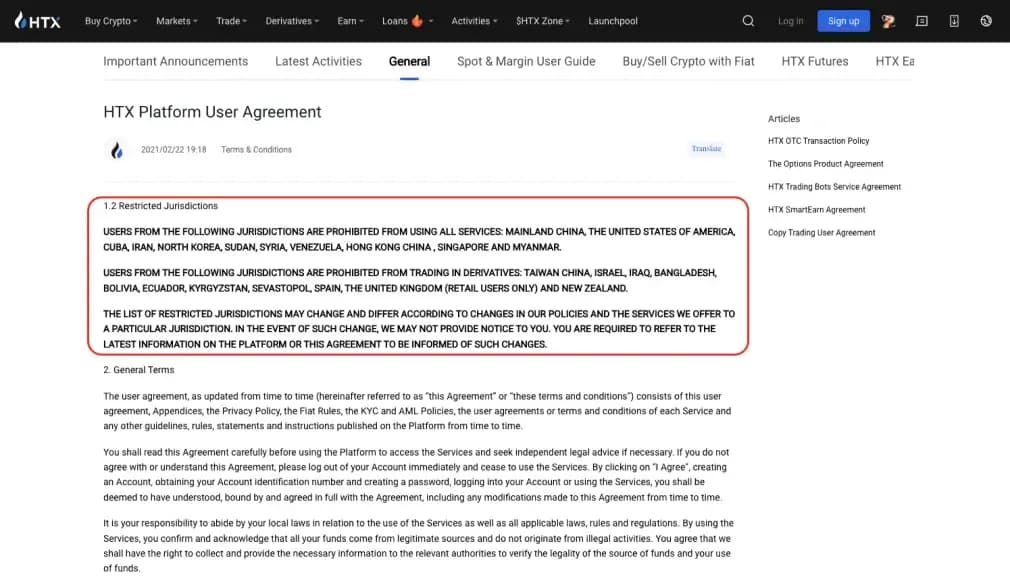Click the app download icon
1010x583 pixels.
point(954,21)
